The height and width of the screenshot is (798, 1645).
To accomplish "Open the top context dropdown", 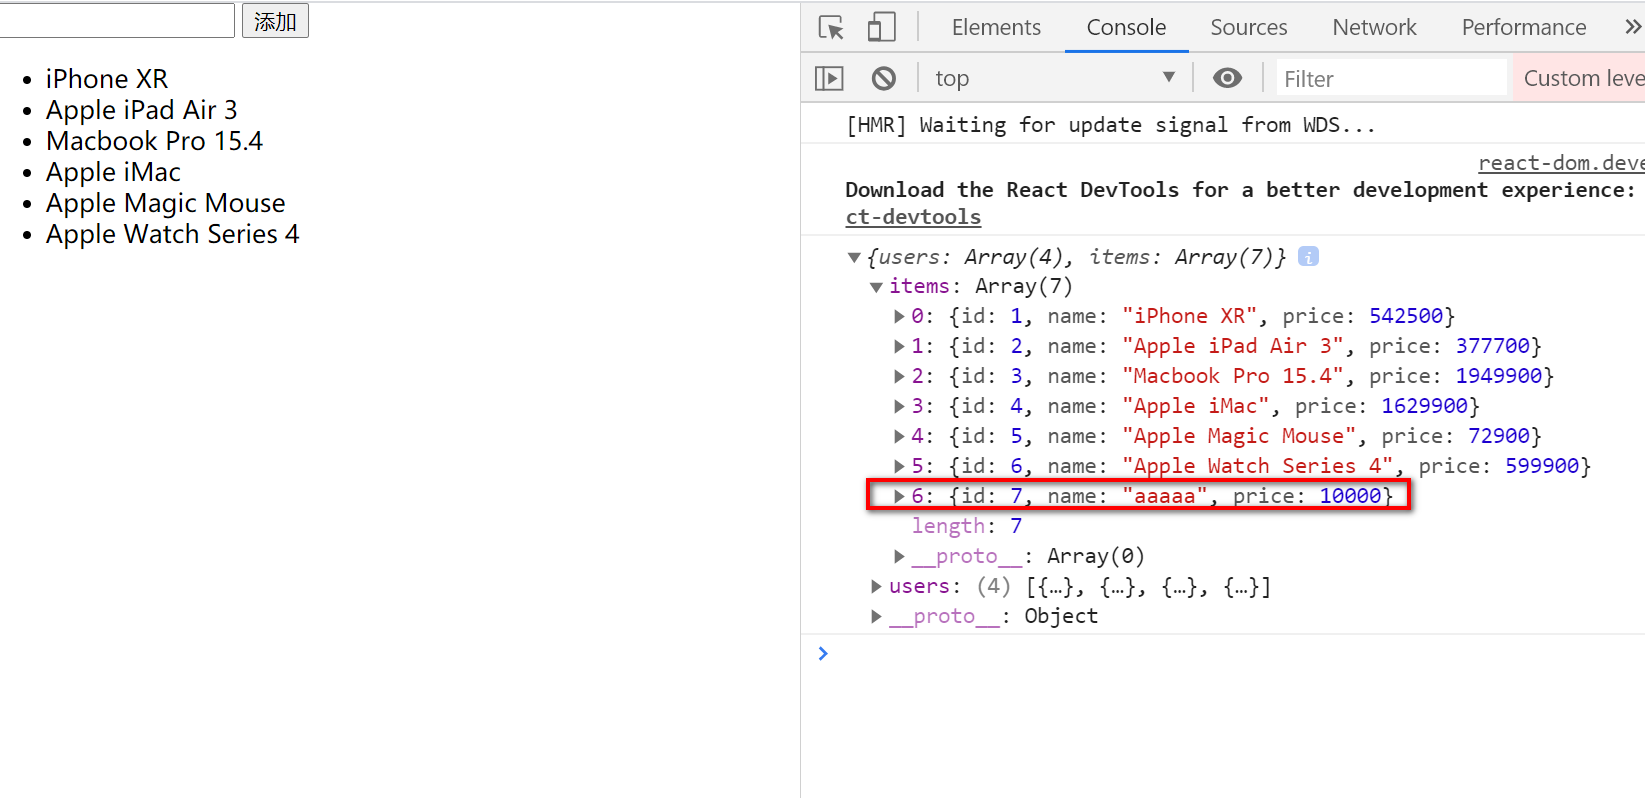I will point(1055,78).
